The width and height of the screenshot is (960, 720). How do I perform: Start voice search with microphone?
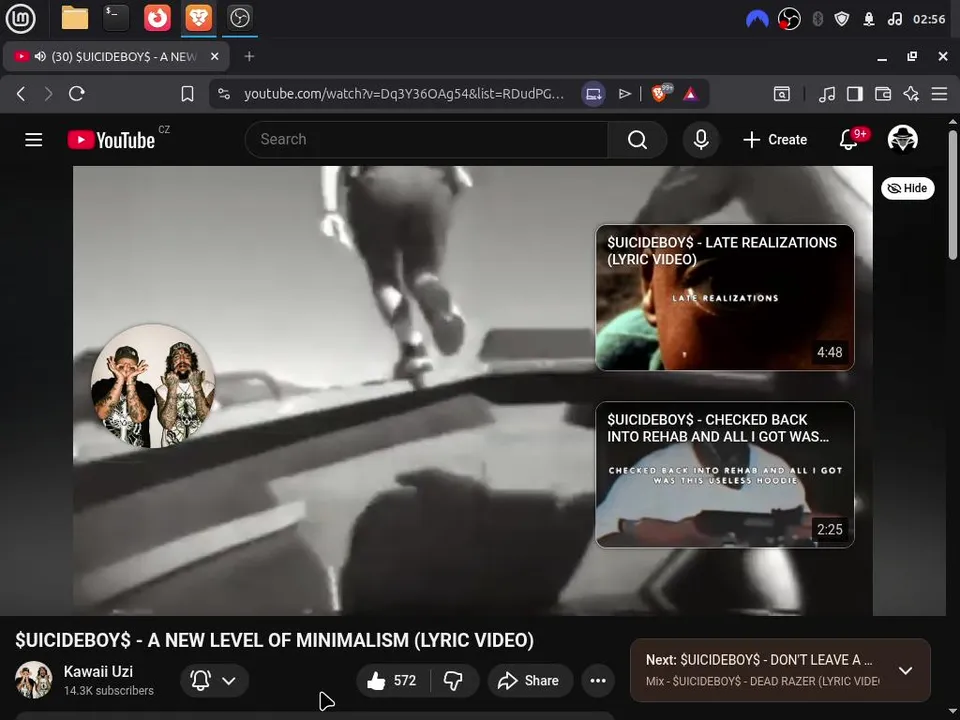coord(701,140)
